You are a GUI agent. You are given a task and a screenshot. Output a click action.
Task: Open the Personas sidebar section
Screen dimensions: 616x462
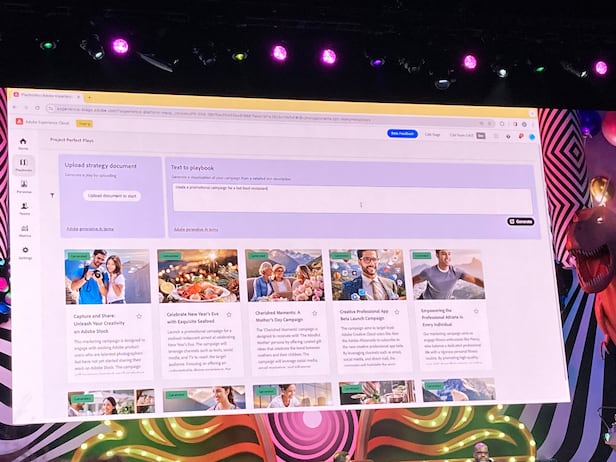[23, 187]
